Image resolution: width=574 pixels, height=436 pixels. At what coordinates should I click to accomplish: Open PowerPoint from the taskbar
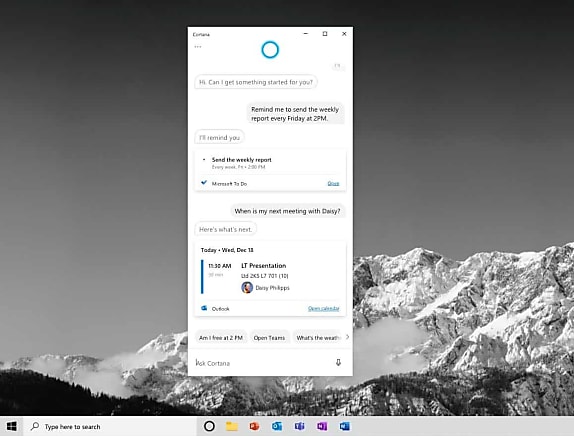point(254,426)
